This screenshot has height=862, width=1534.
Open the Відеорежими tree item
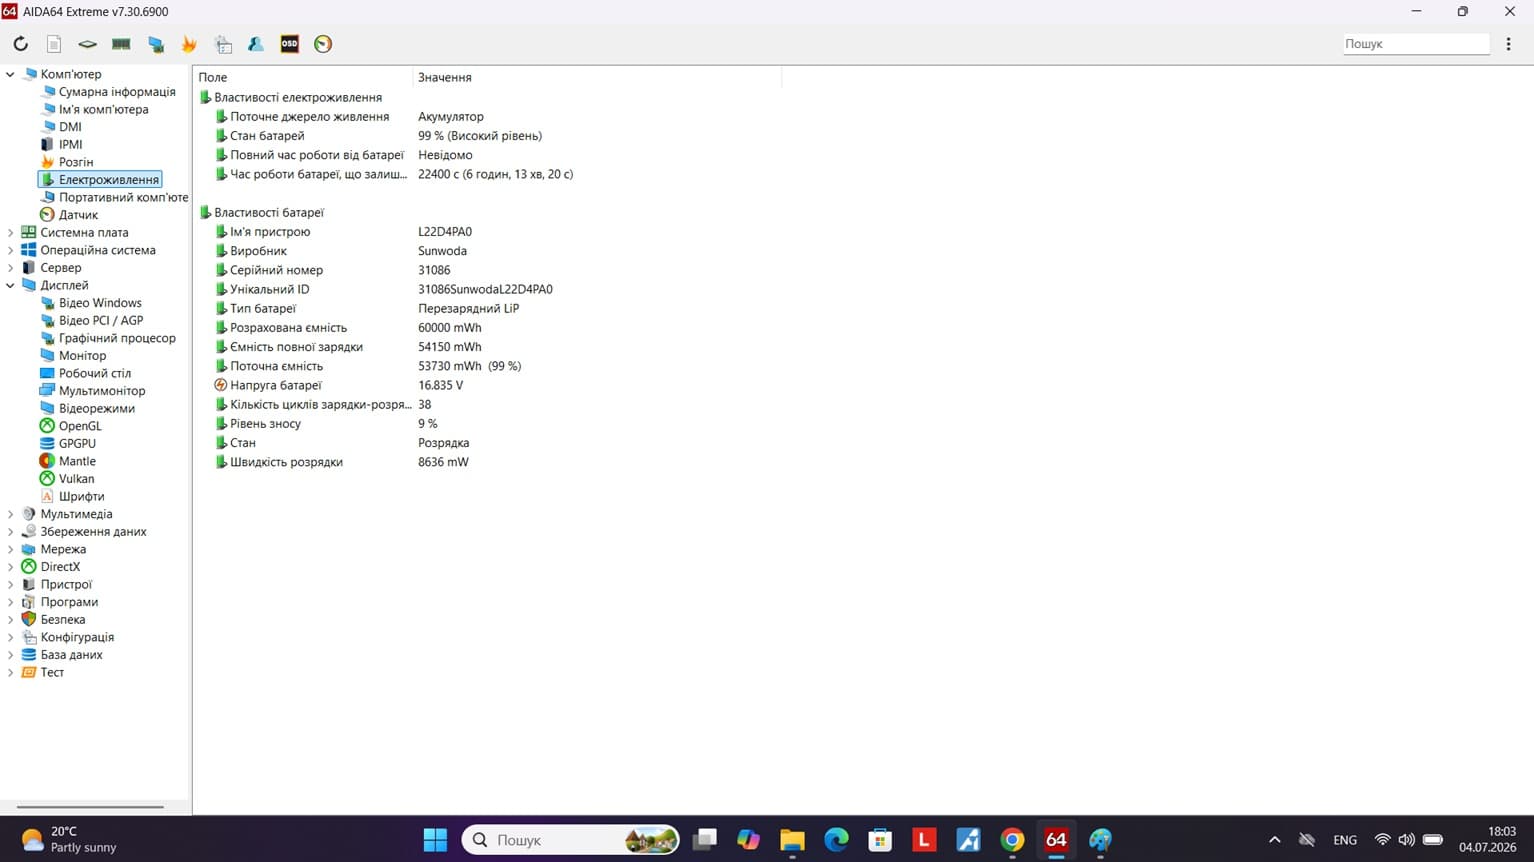pyautogui.click(x=96, y=408)
